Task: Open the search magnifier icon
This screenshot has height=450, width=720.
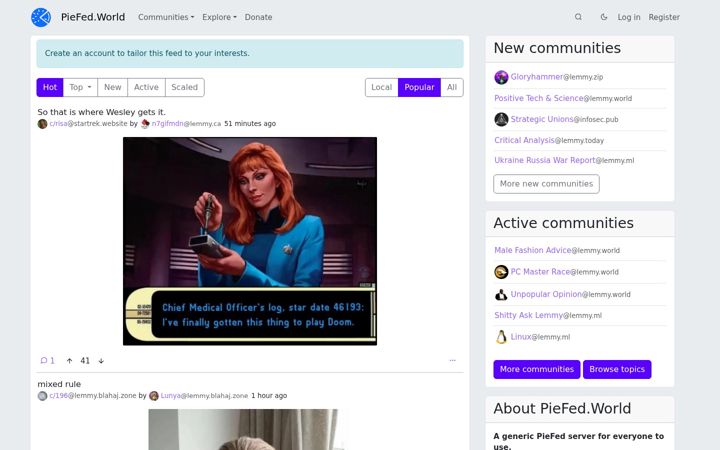Action: (578, 17)
